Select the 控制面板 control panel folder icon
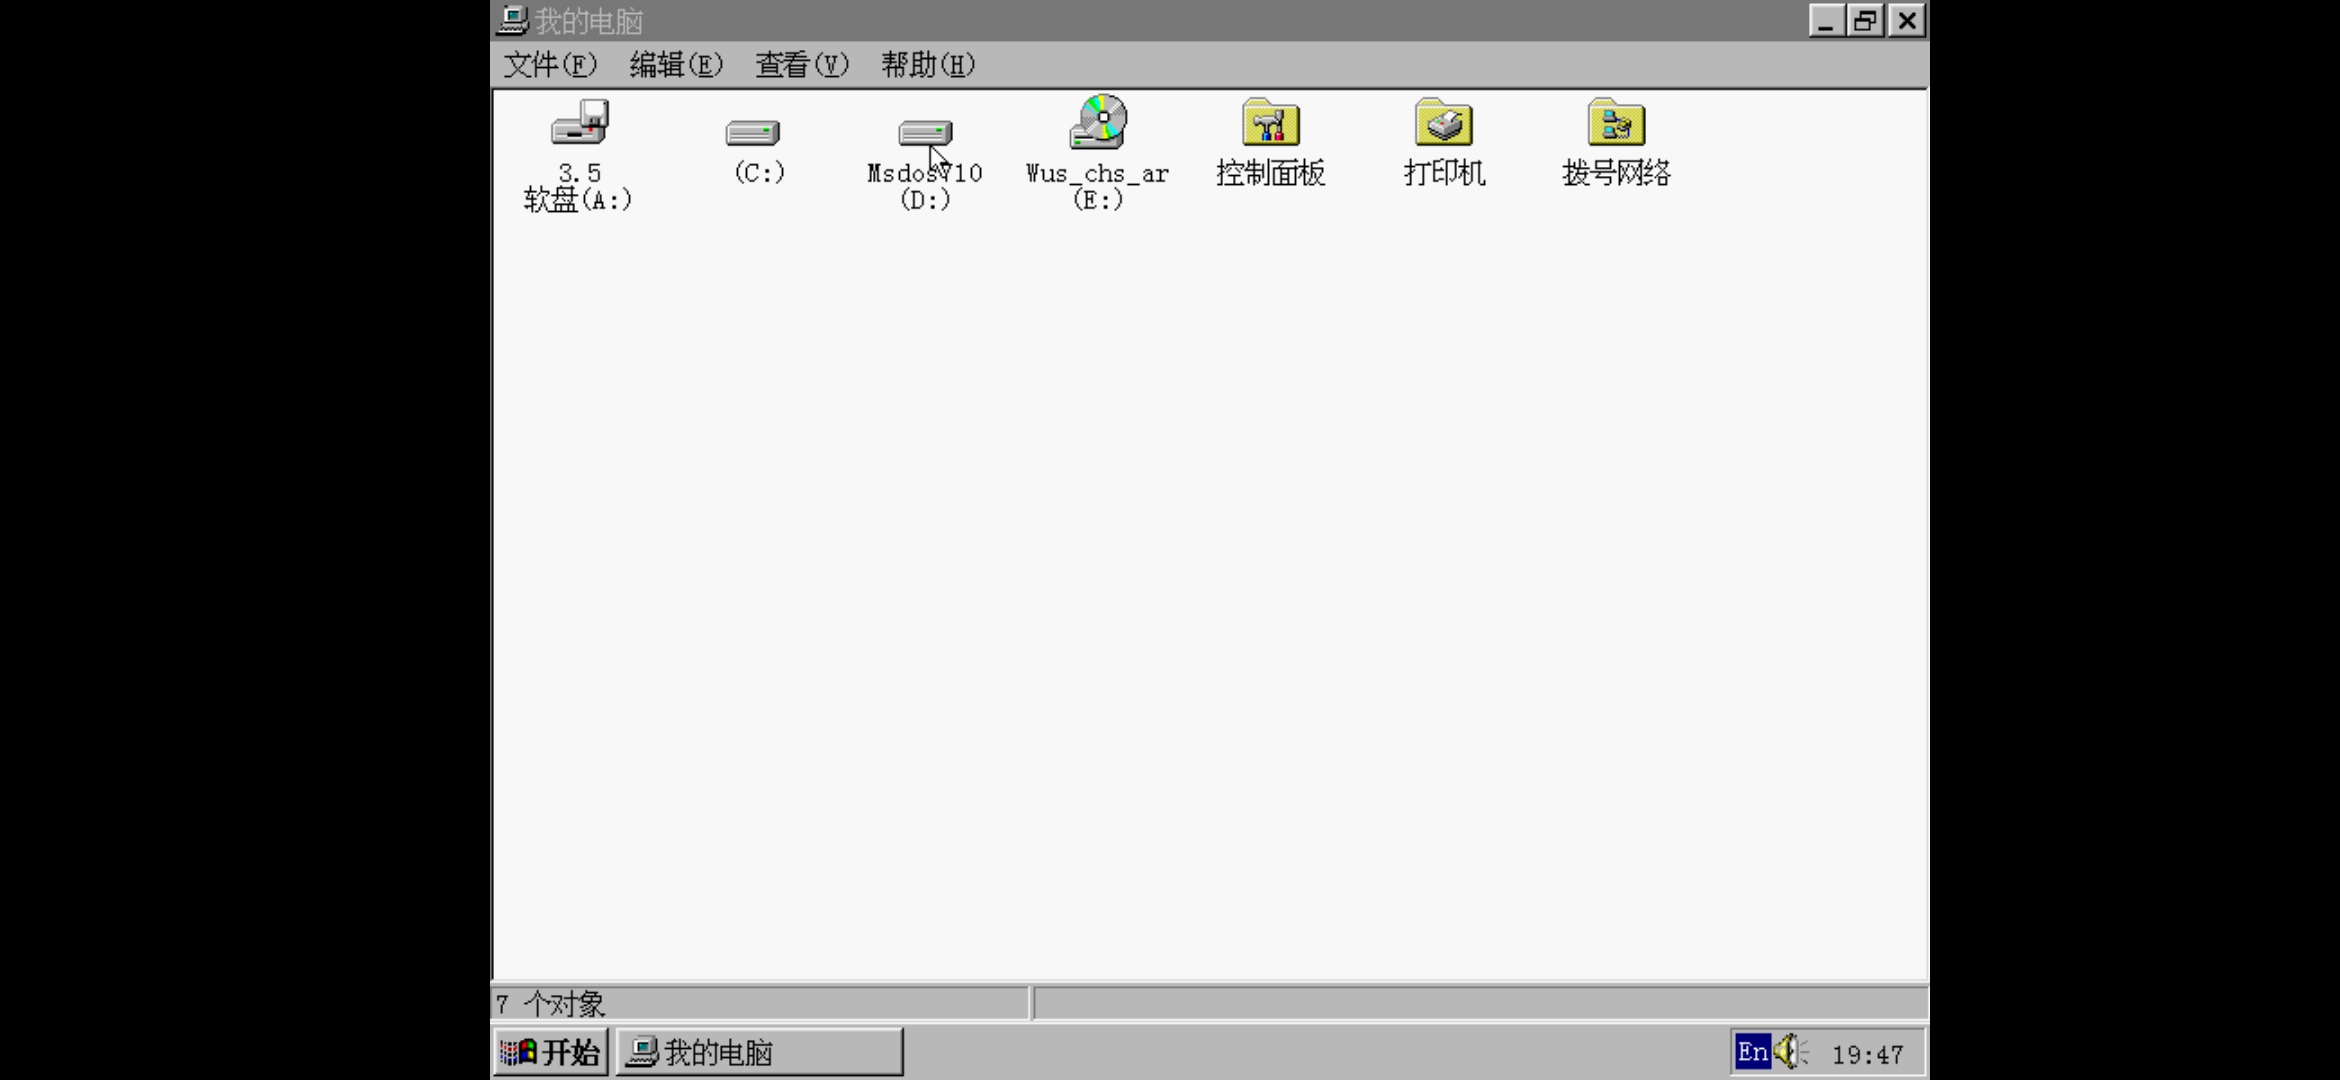Viewport: 2340px width, 1080px height. pos(1270,124)
